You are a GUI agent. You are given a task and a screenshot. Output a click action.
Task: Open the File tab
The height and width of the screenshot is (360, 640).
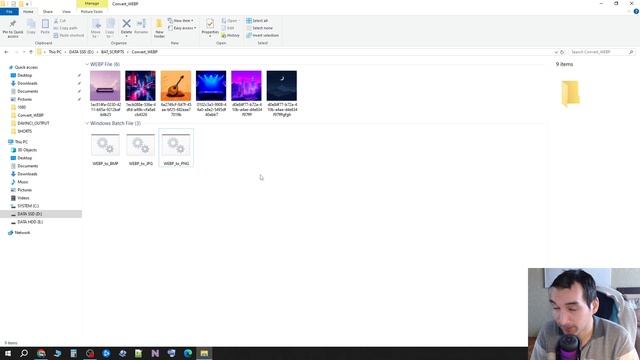(x=9, y=11)
